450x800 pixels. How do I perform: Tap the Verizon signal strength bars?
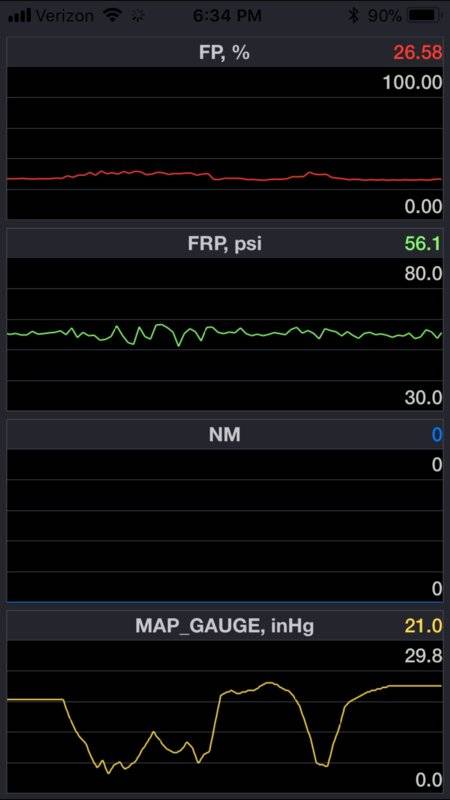pos(20,16)
